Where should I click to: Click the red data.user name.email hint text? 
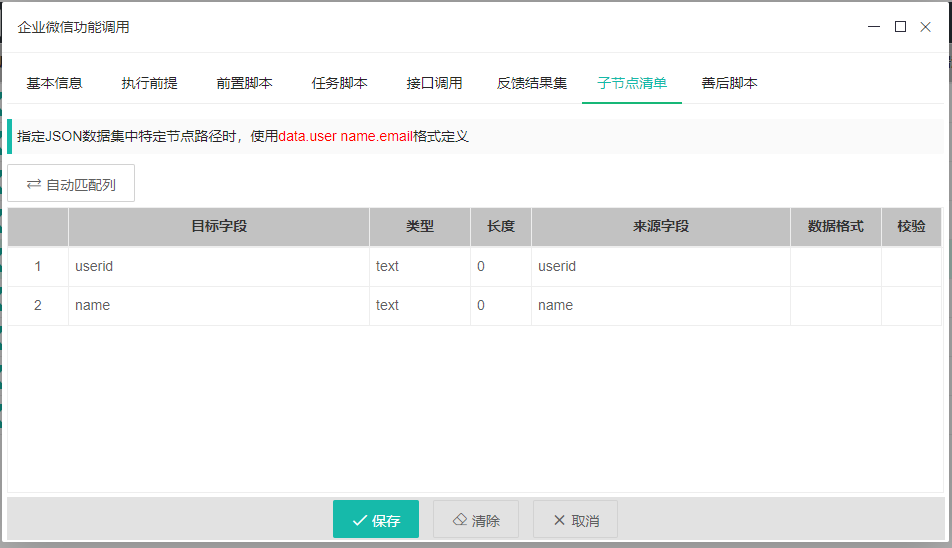(345, 136)
